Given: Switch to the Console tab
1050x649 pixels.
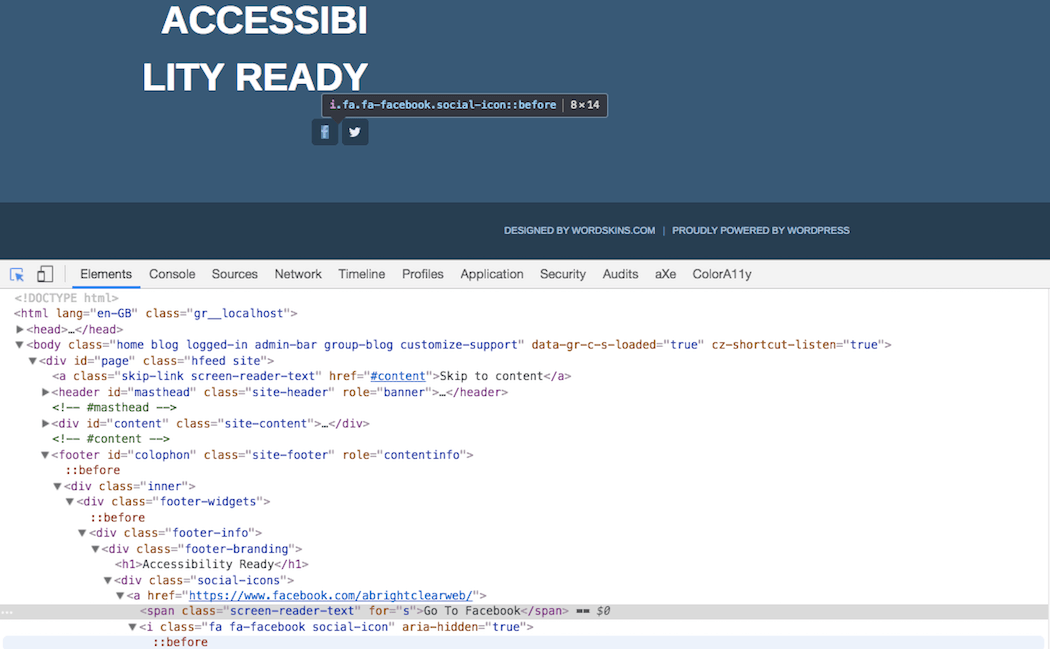Looking at the screenshot, I should click(172, 274).
